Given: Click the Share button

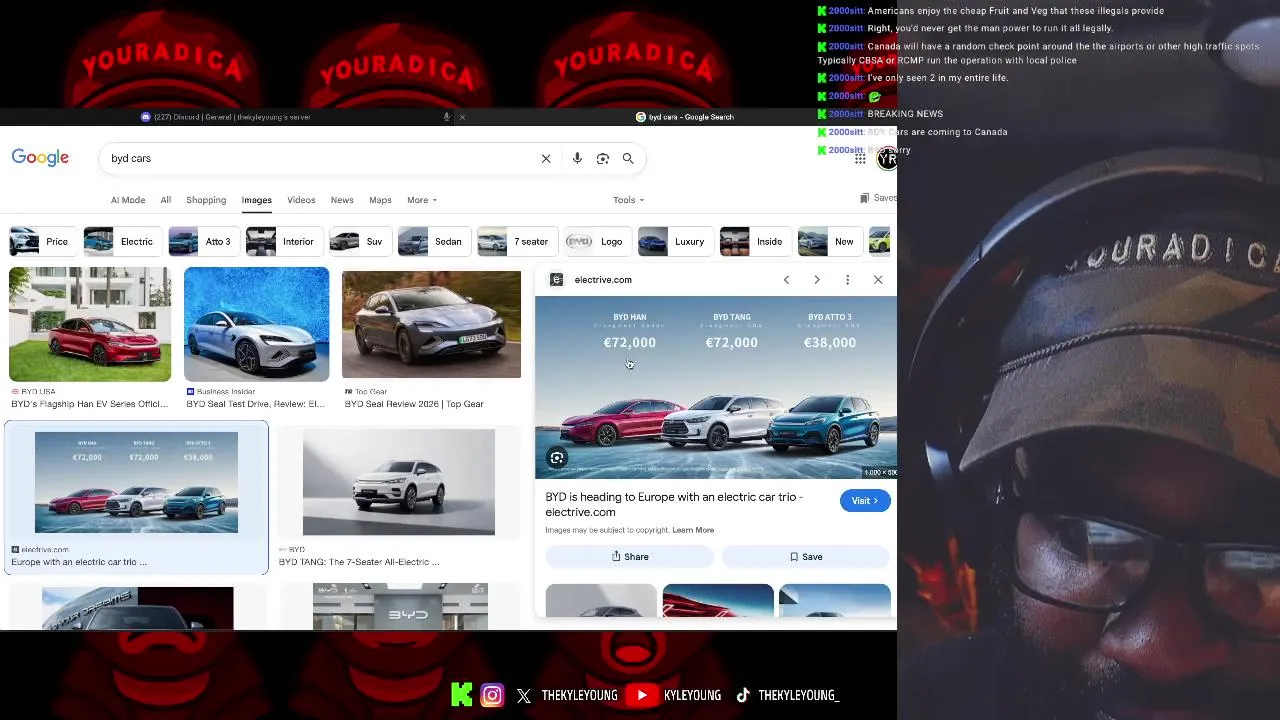Looking at the screenshot, I should click(x=630, y=557).
